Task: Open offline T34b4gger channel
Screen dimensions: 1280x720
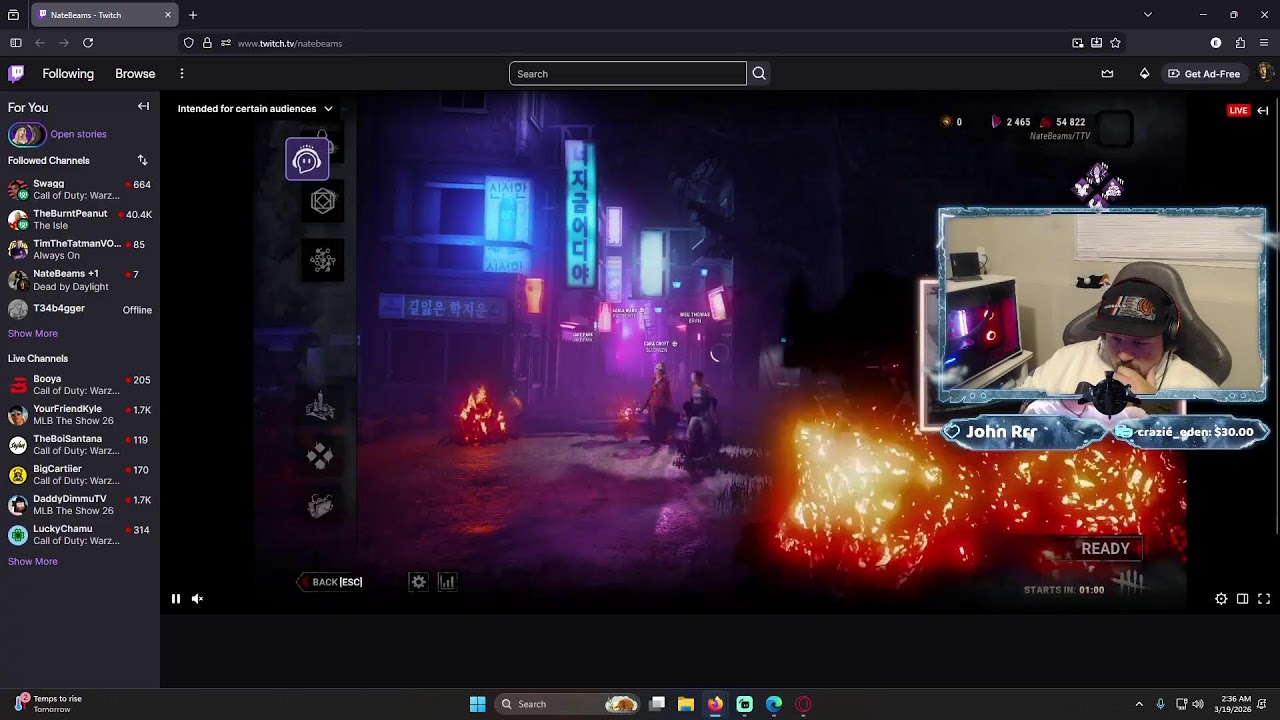Action: pos(80,309)
